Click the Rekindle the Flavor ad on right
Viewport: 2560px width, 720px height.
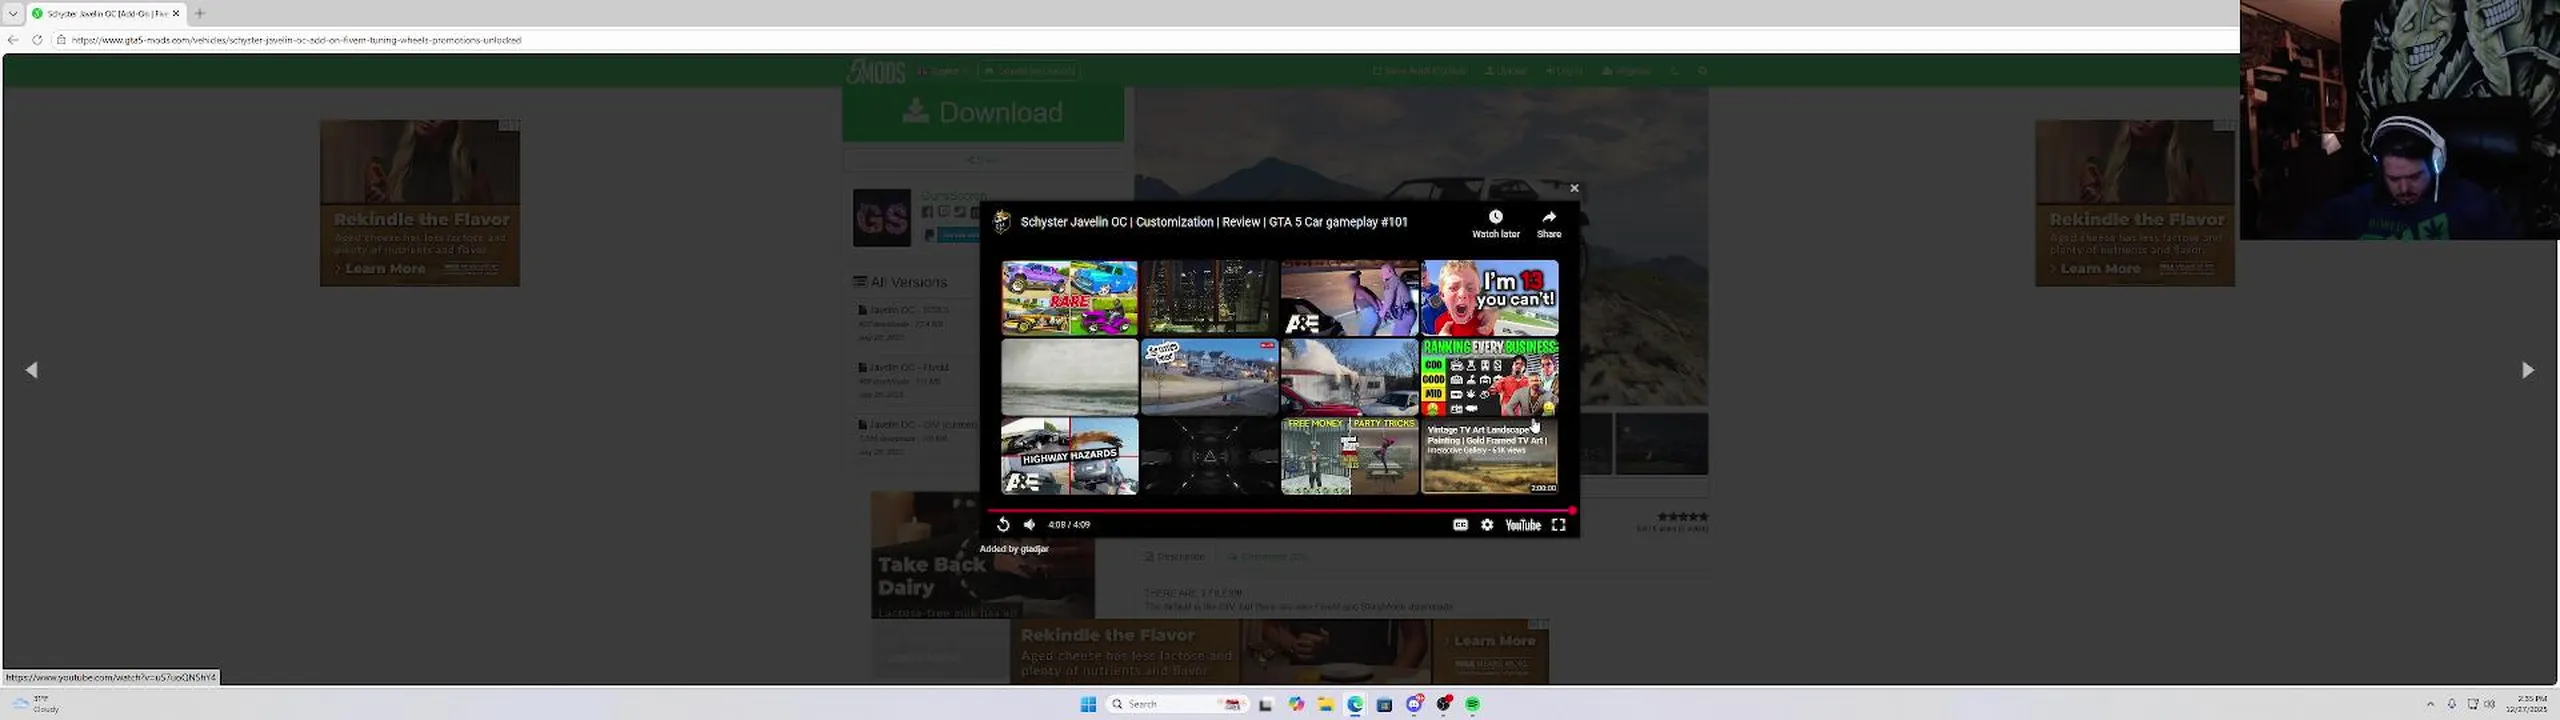click(x=2135, y=203)
